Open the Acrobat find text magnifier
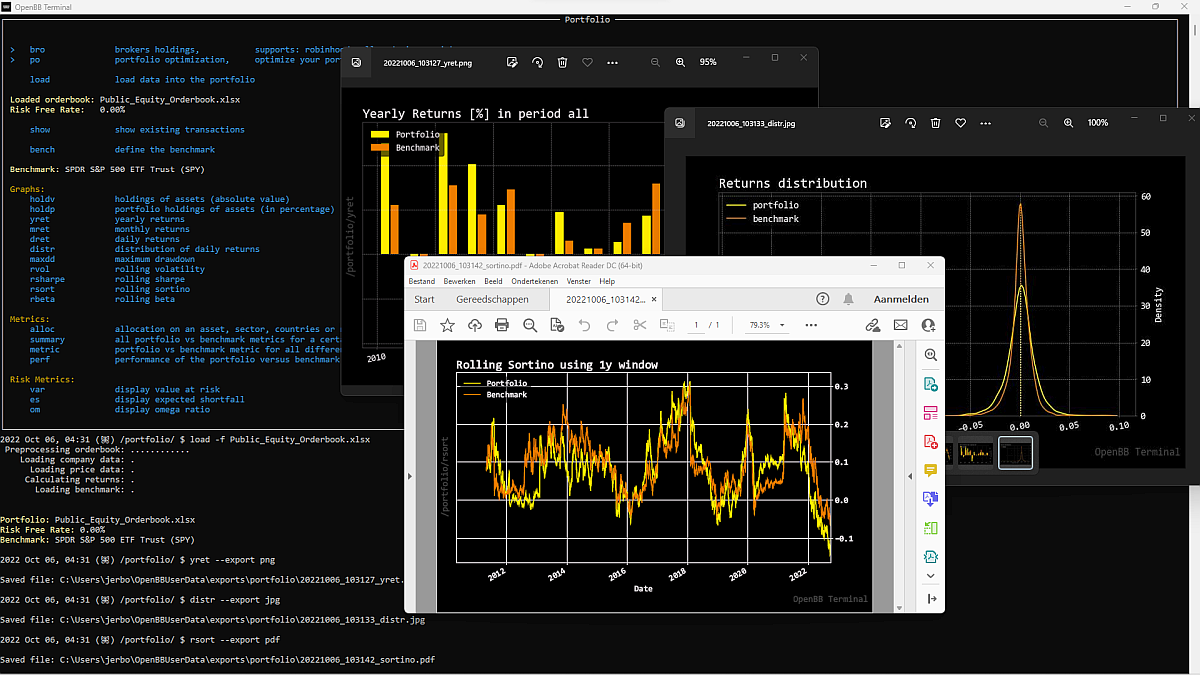The image size is (1200, 675). point(530,325)
